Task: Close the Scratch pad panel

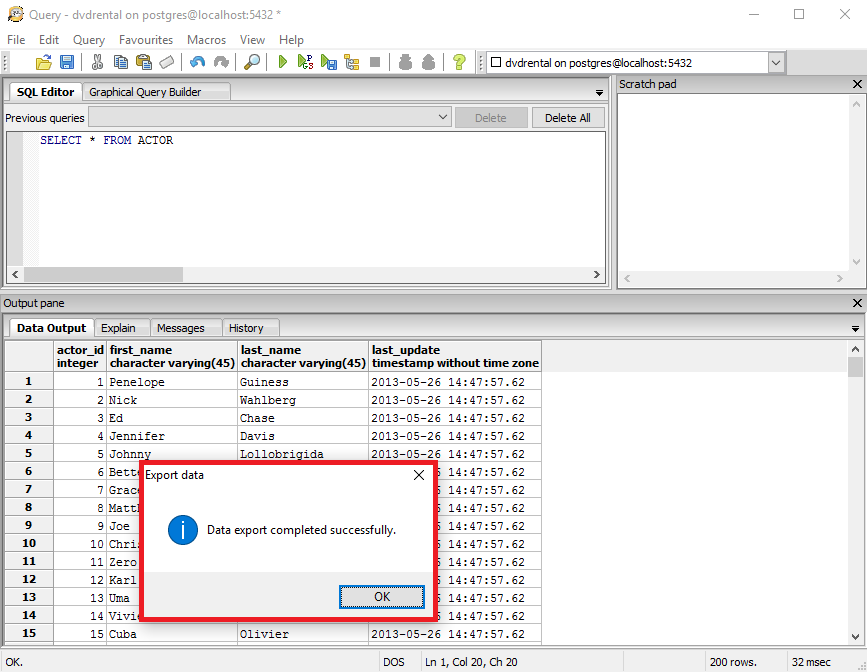Action: (857, 84)
